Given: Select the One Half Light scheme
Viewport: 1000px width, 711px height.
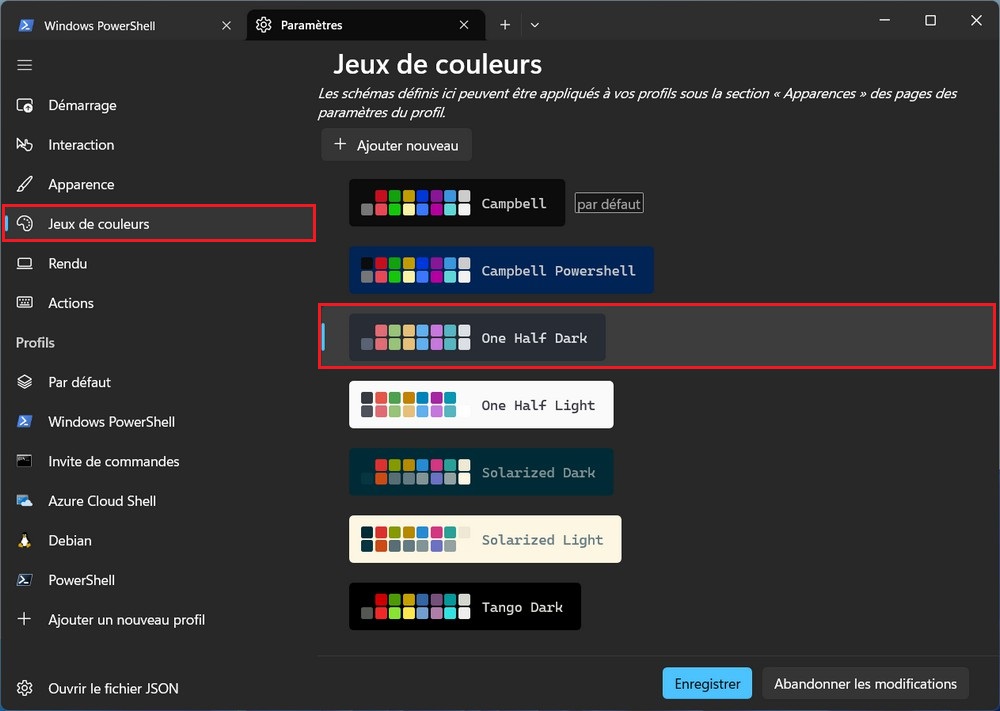Looking at the screenshot, I should (481, 405).
